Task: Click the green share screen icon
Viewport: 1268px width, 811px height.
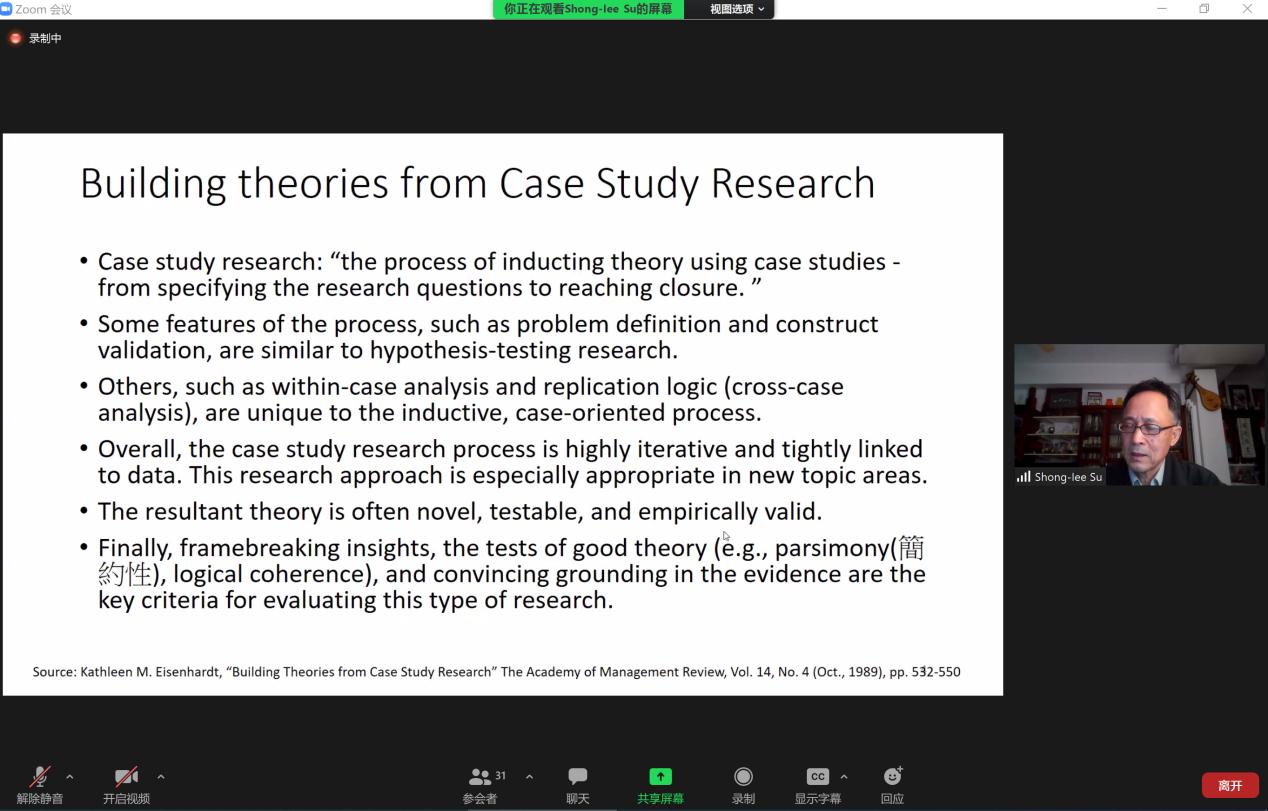Action: click(x=660, y=777)
